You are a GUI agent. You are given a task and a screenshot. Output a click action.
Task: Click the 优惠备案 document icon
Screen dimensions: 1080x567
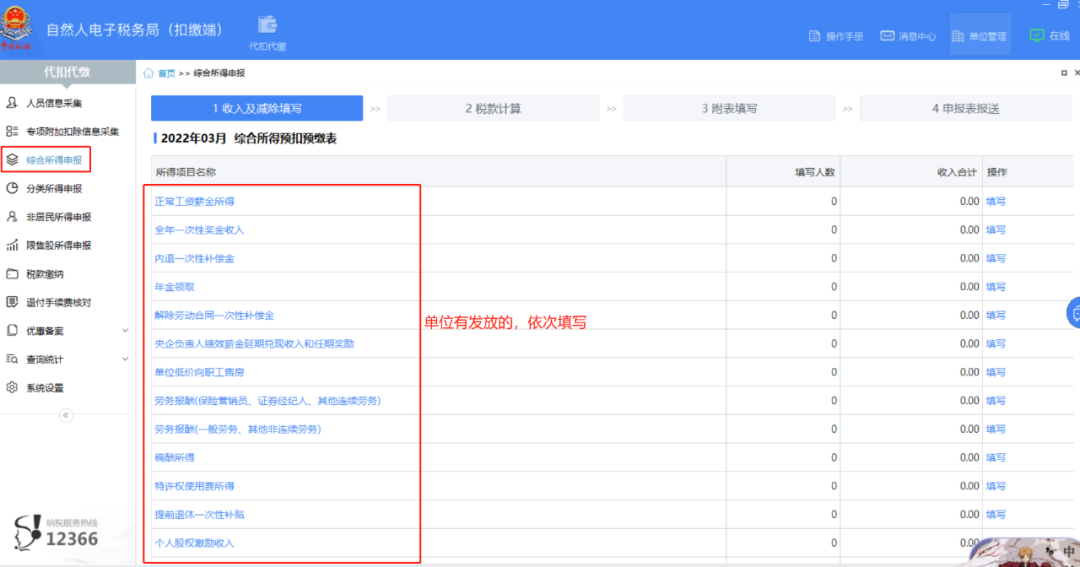tap(12, 331)
